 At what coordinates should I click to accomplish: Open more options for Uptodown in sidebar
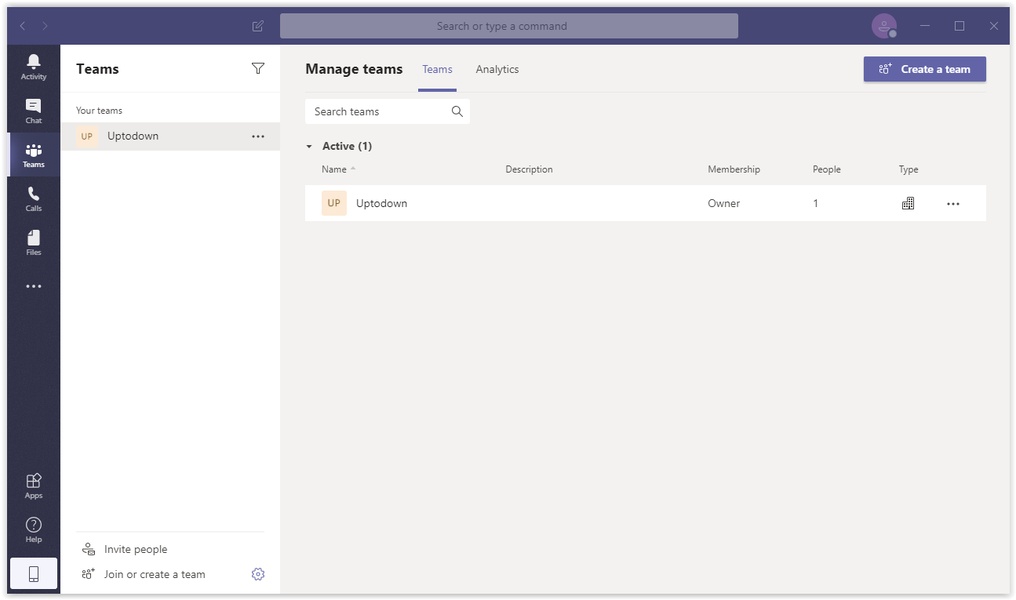[258, 136]
